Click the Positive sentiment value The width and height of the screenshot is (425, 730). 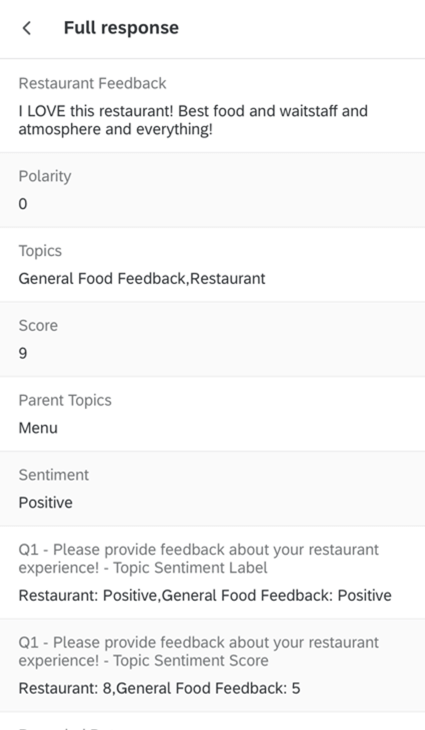[46, 503]
